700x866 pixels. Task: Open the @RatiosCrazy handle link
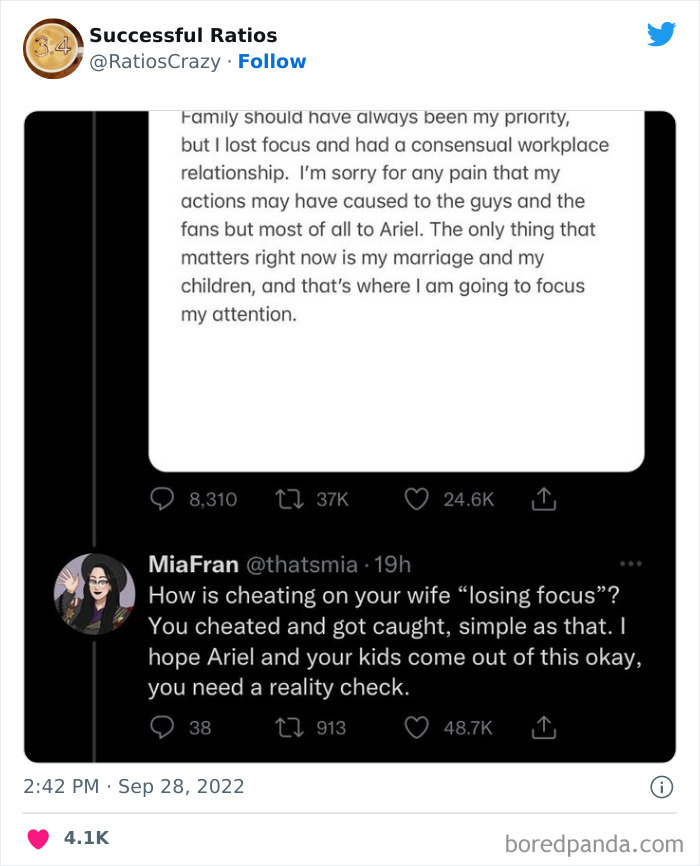pos(155,61)
